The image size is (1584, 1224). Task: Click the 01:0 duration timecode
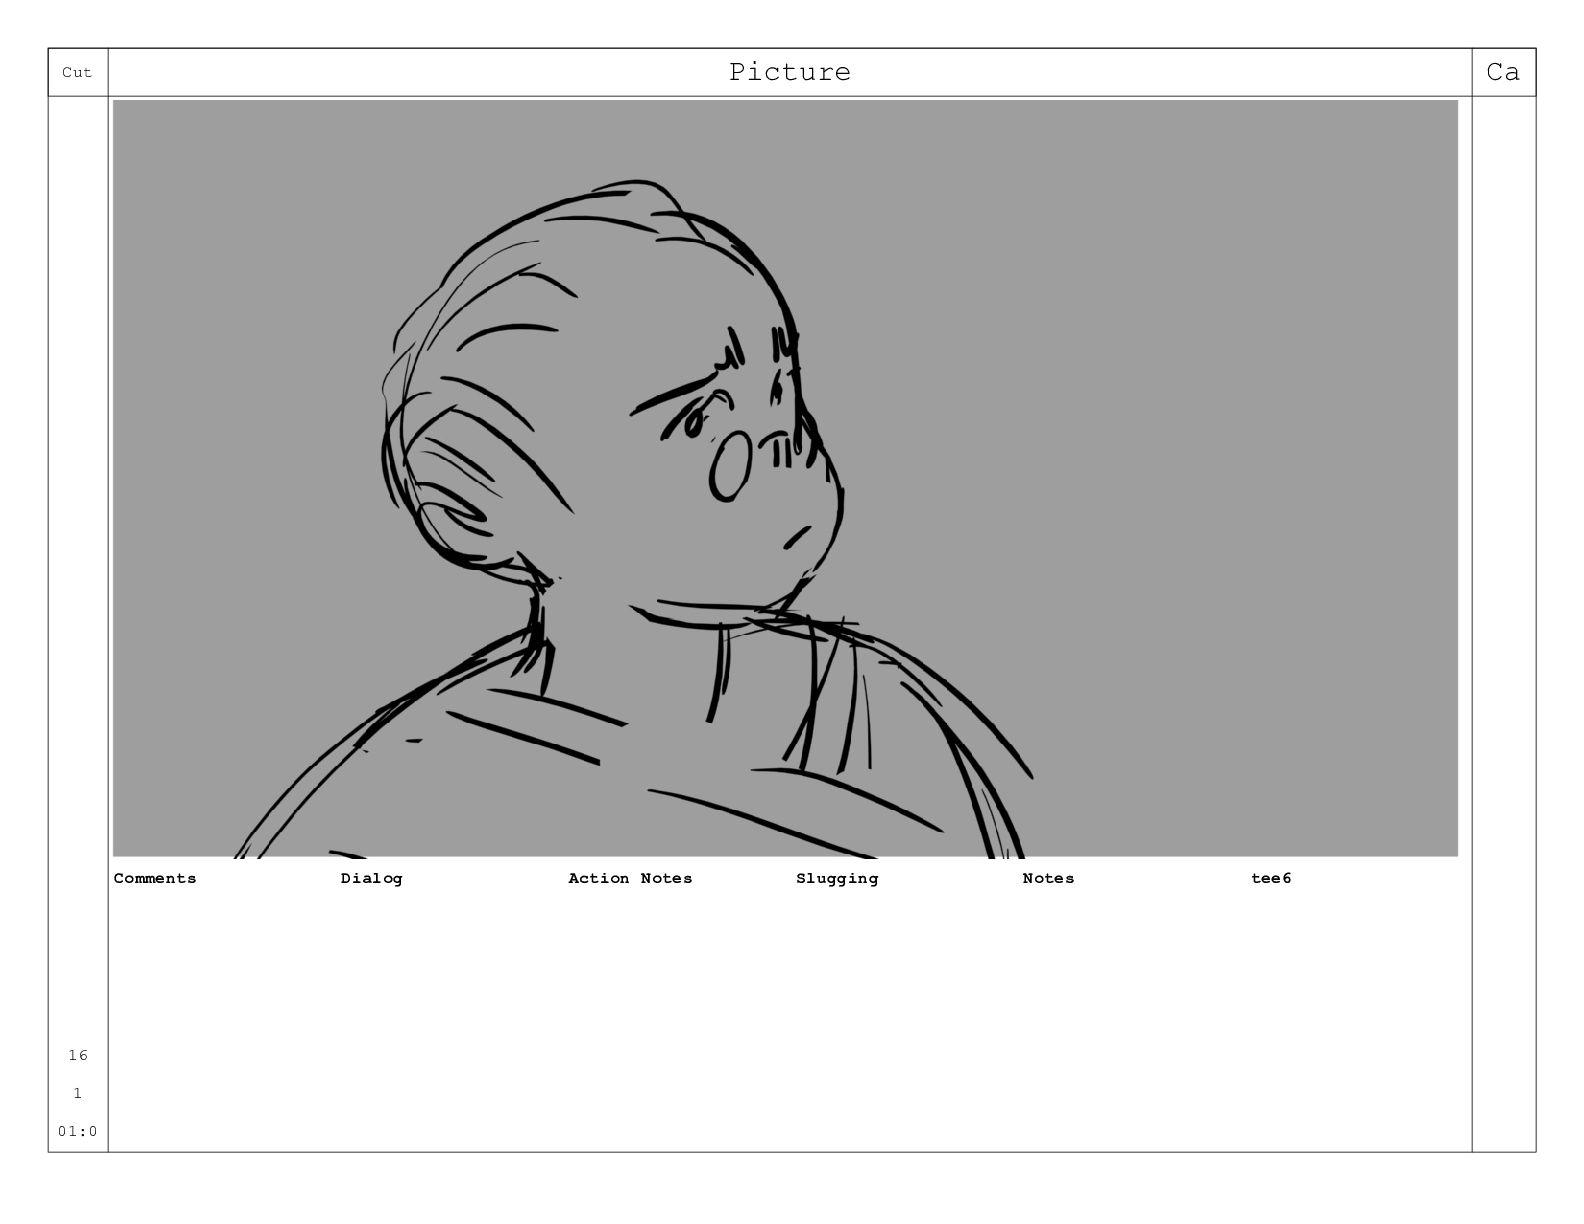click(78, 1131)
